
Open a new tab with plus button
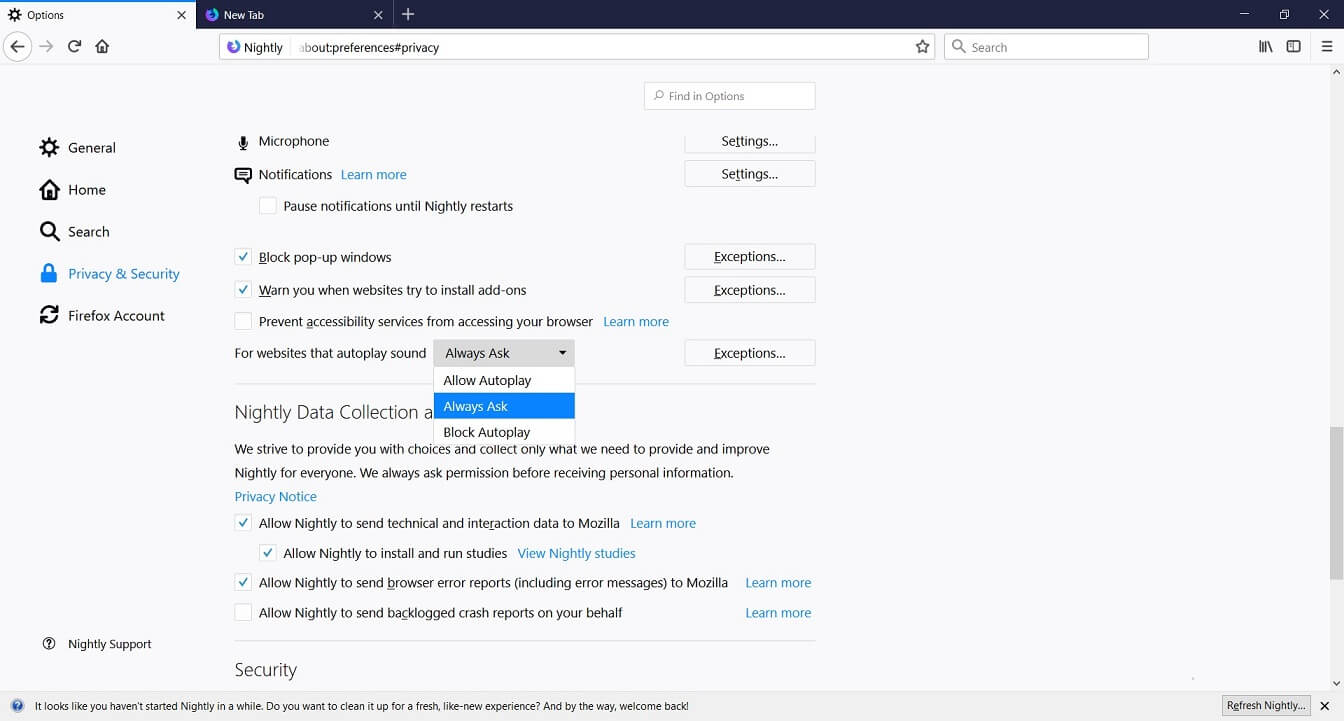[x=408, y=14]
